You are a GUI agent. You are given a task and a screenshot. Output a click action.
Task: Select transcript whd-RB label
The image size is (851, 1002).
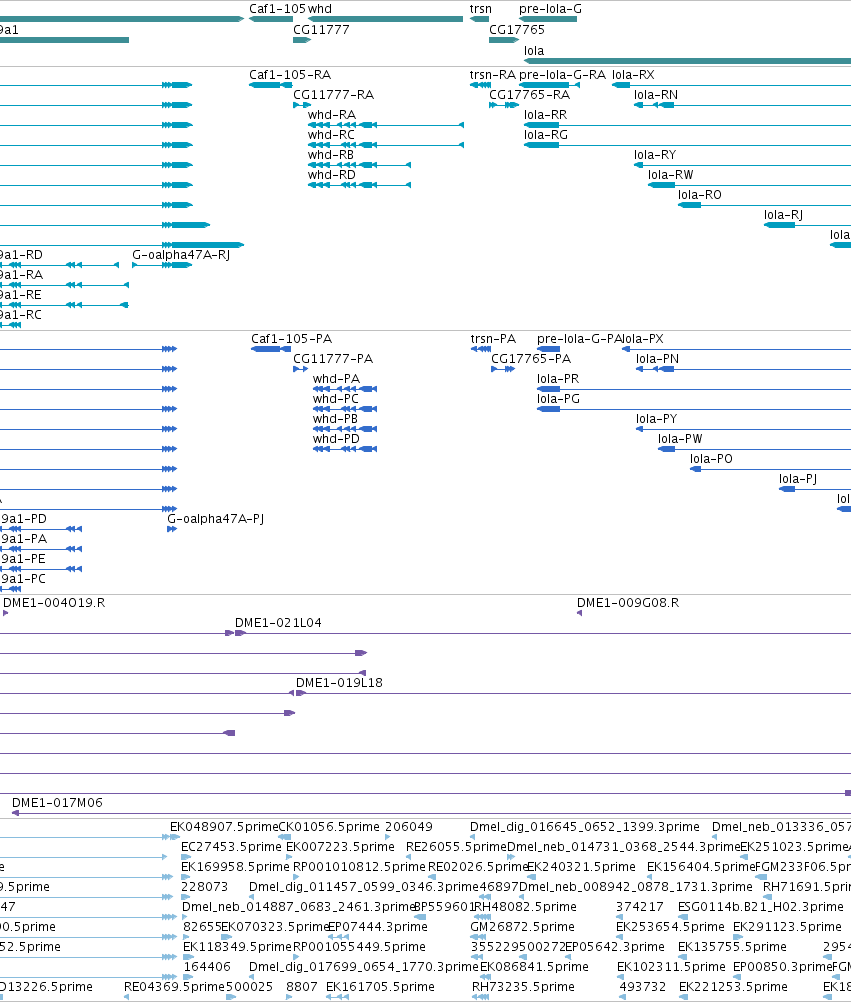[331, 155]
